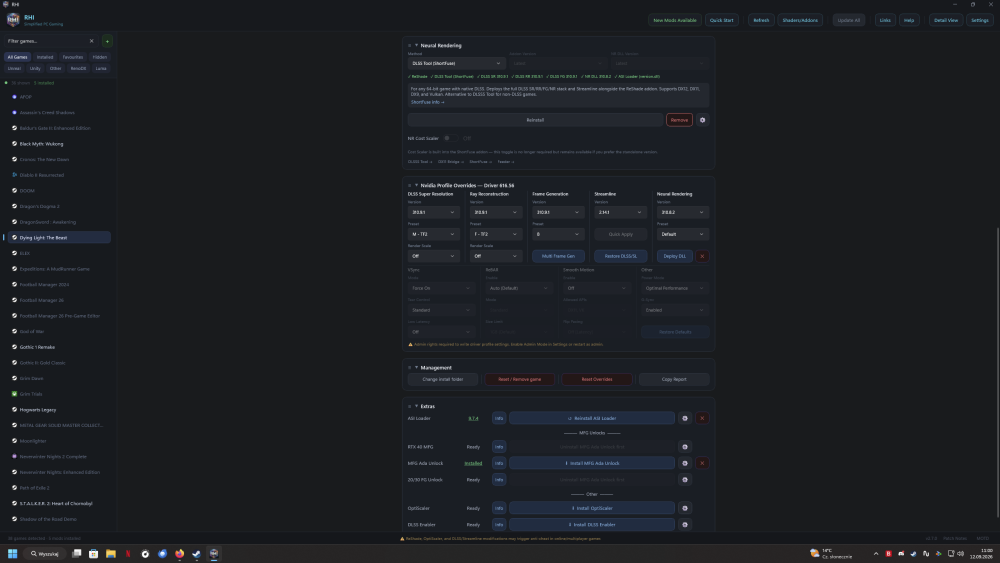The image size is (1000, 563).
Task: Open Ray Reconstruction preset F - TF2 dropdown
Action: click(x=496, y=234)
